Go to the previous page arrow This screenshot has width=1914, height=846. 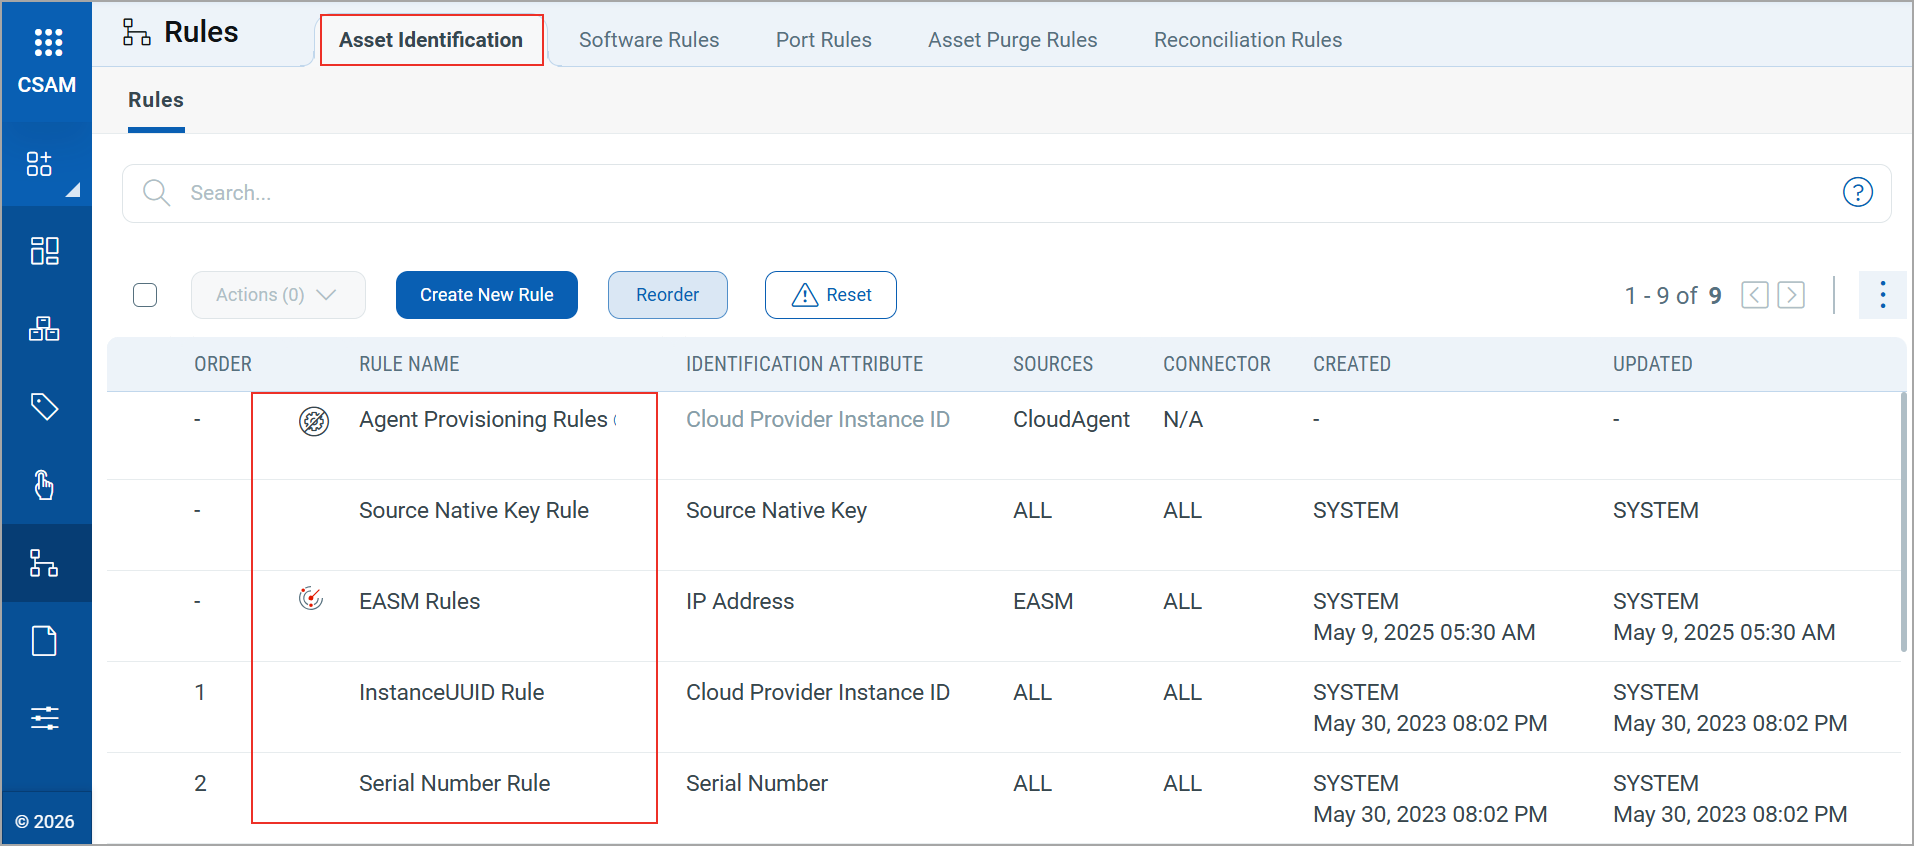[1755, 295]
